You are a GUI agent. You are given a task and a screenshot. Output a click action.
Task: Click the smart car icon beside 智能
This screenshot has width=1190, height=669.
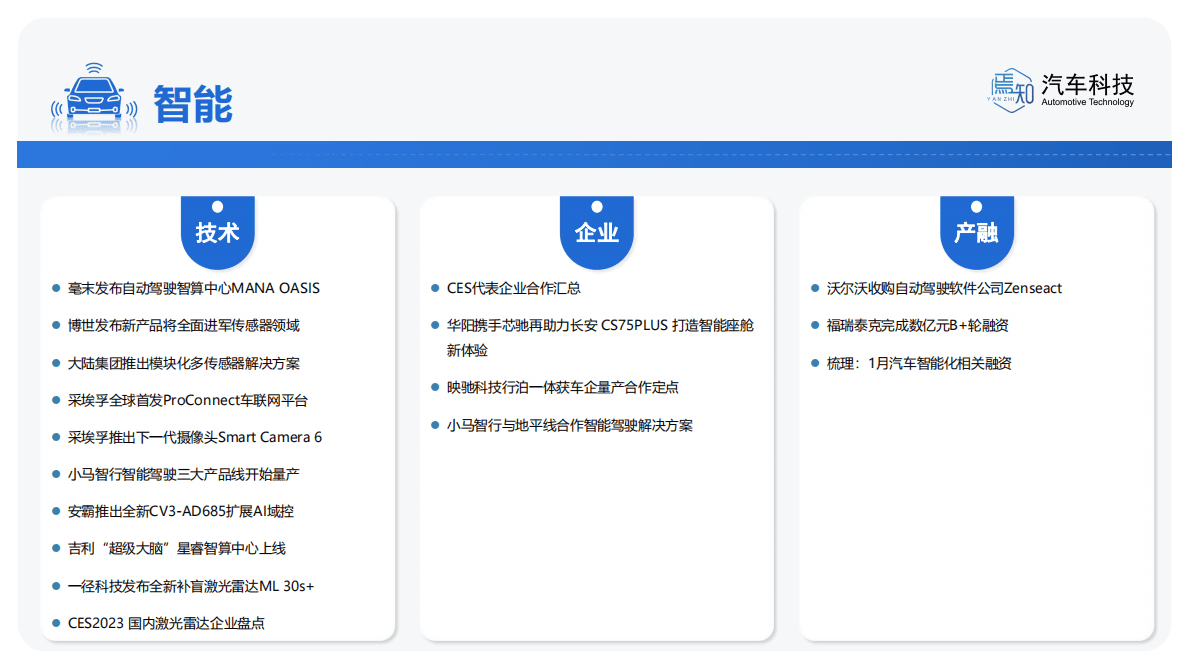coord(94,99)
